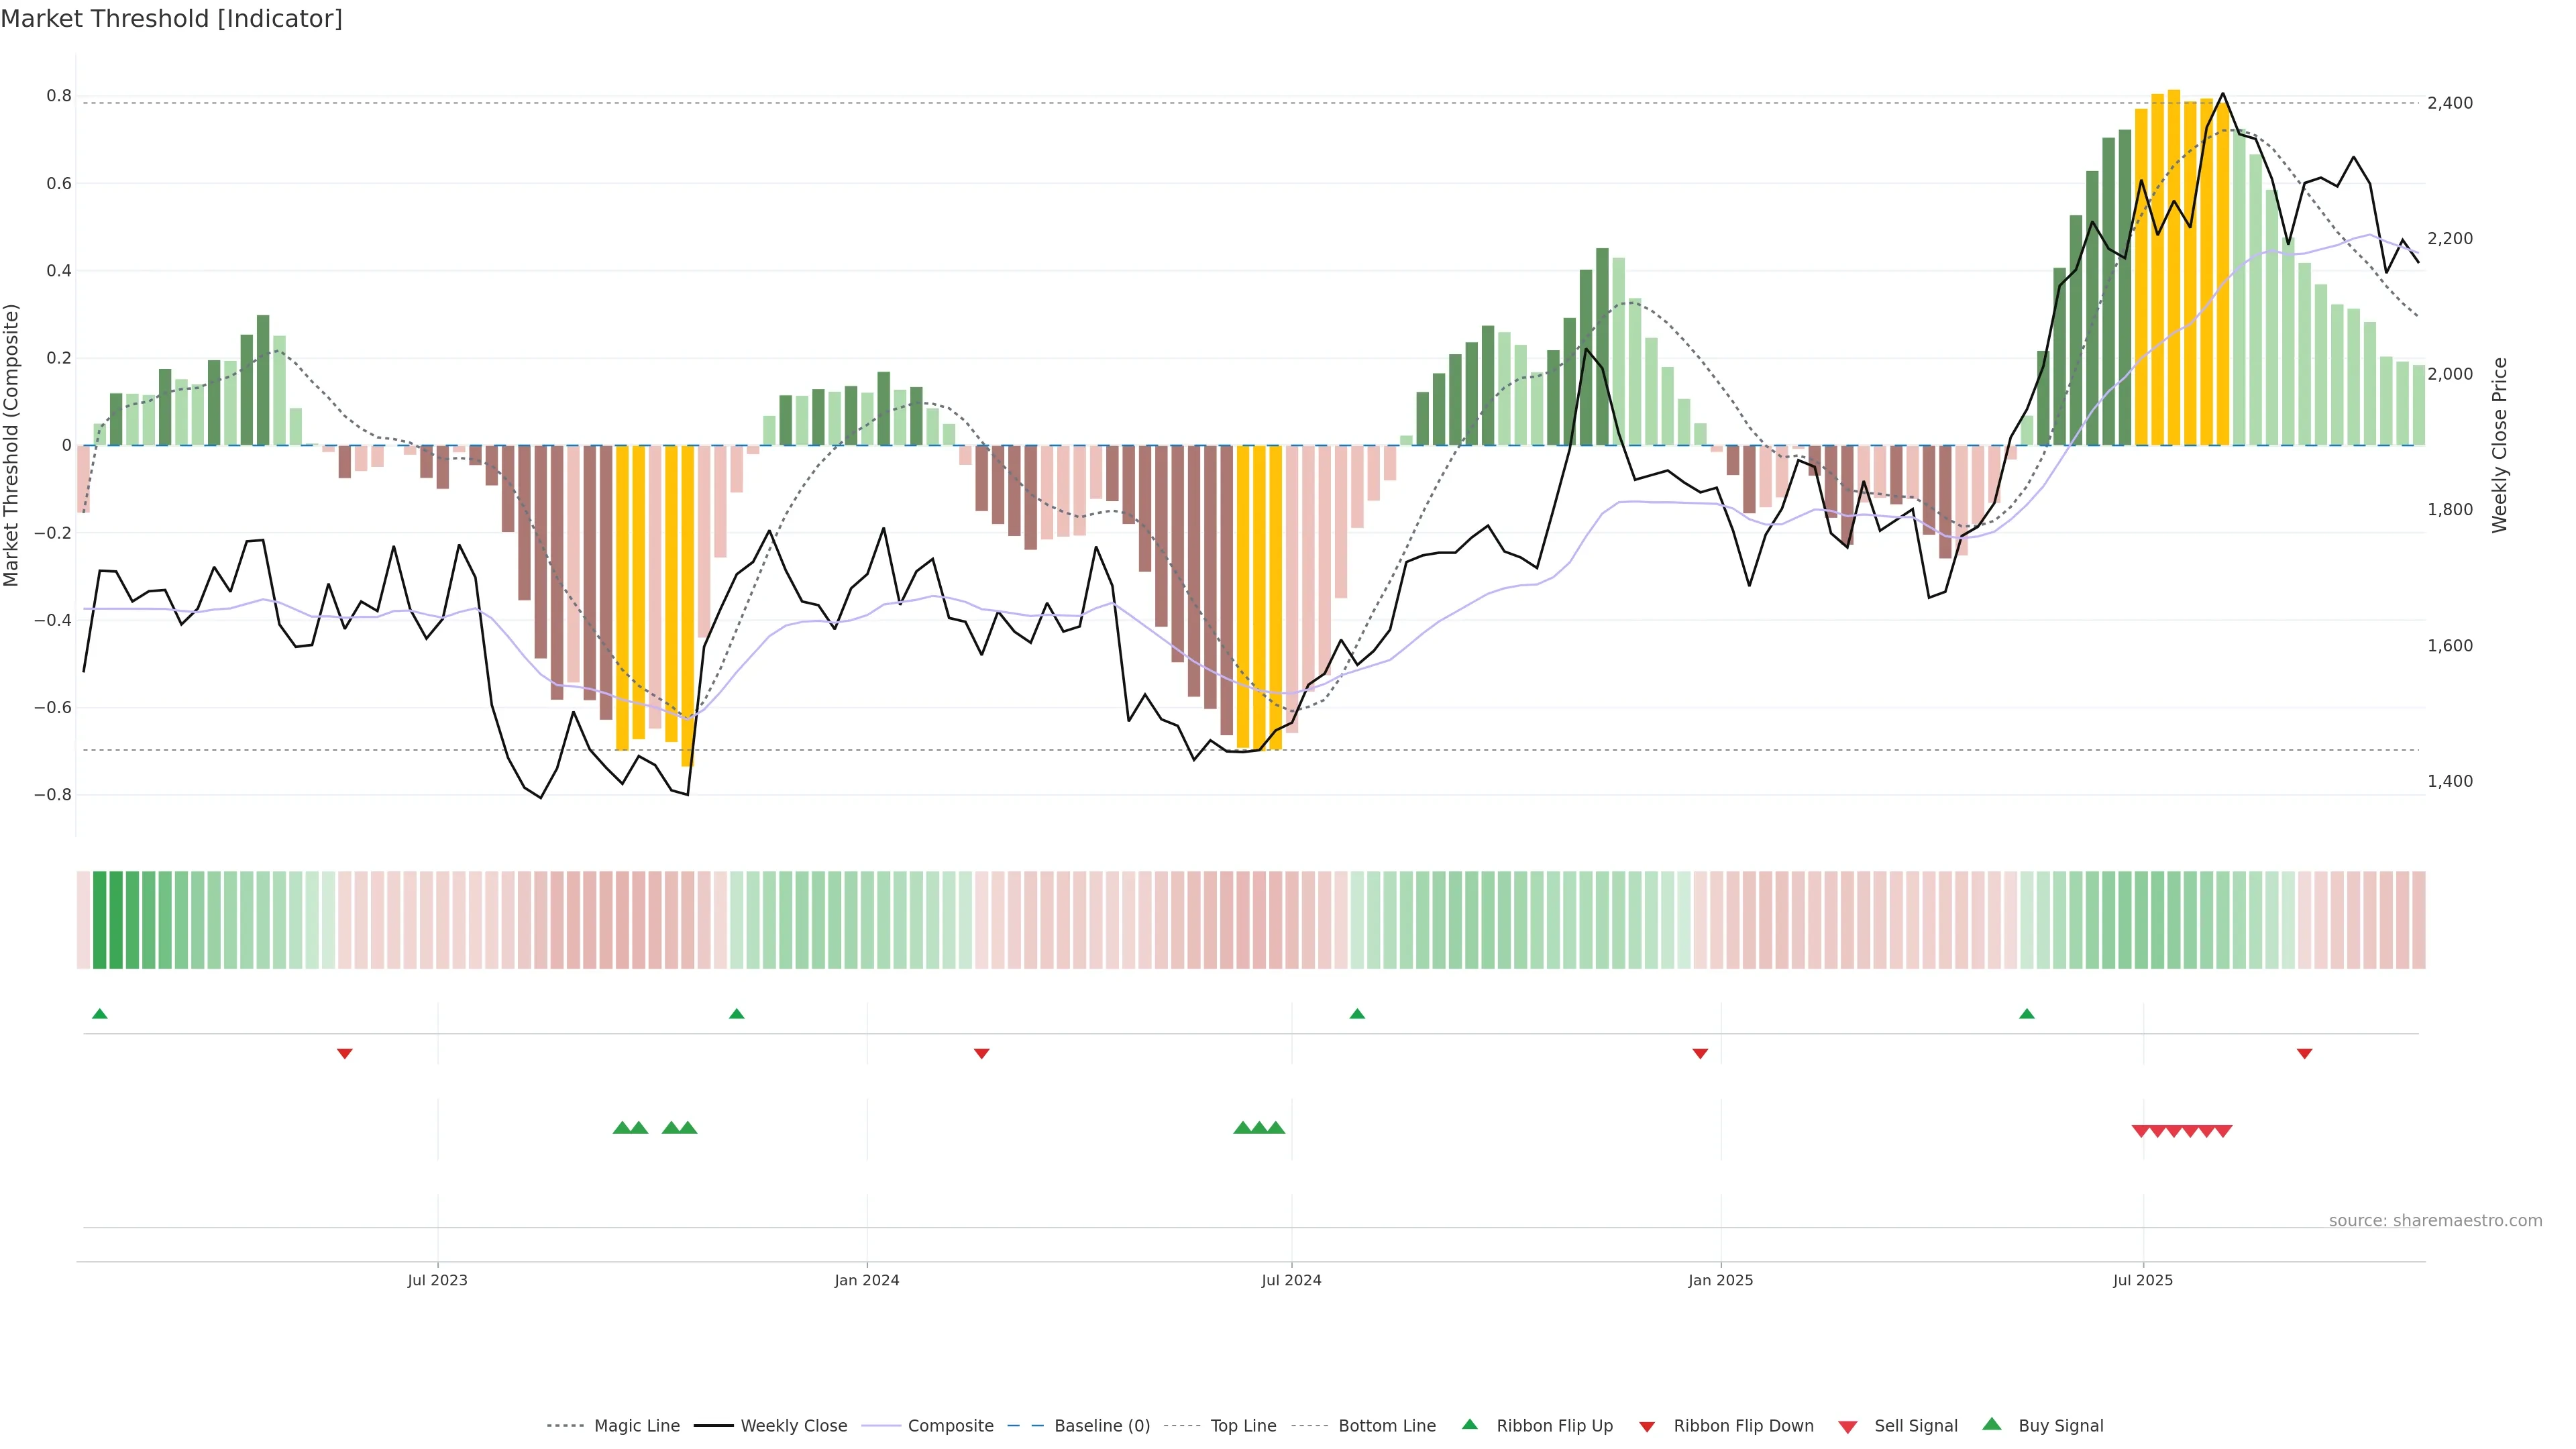Click the last buy signal marker near Jul 2024
This screenshot has height=1449, width=2576.
click(x=1276, y=1128)
